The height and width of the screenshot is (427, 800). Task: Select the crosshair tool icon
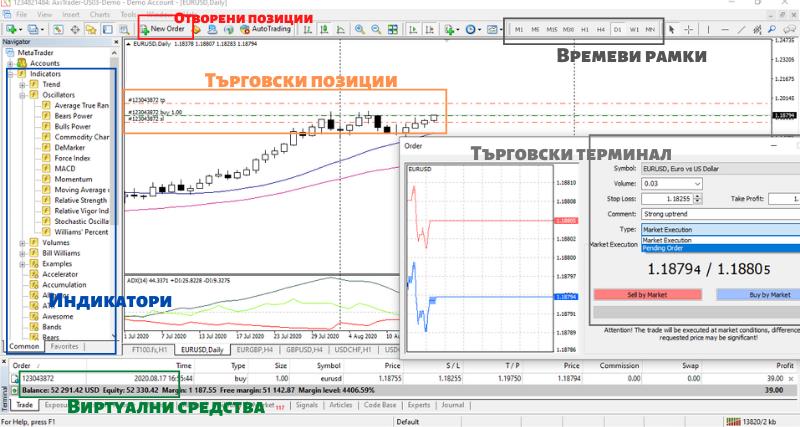point(688,30)
